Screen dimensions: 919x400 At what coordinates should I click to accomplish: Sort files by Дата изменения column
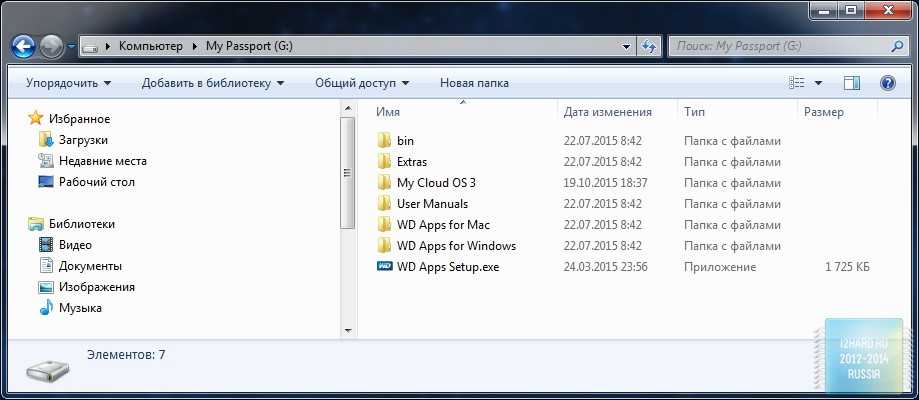(607, 112)
